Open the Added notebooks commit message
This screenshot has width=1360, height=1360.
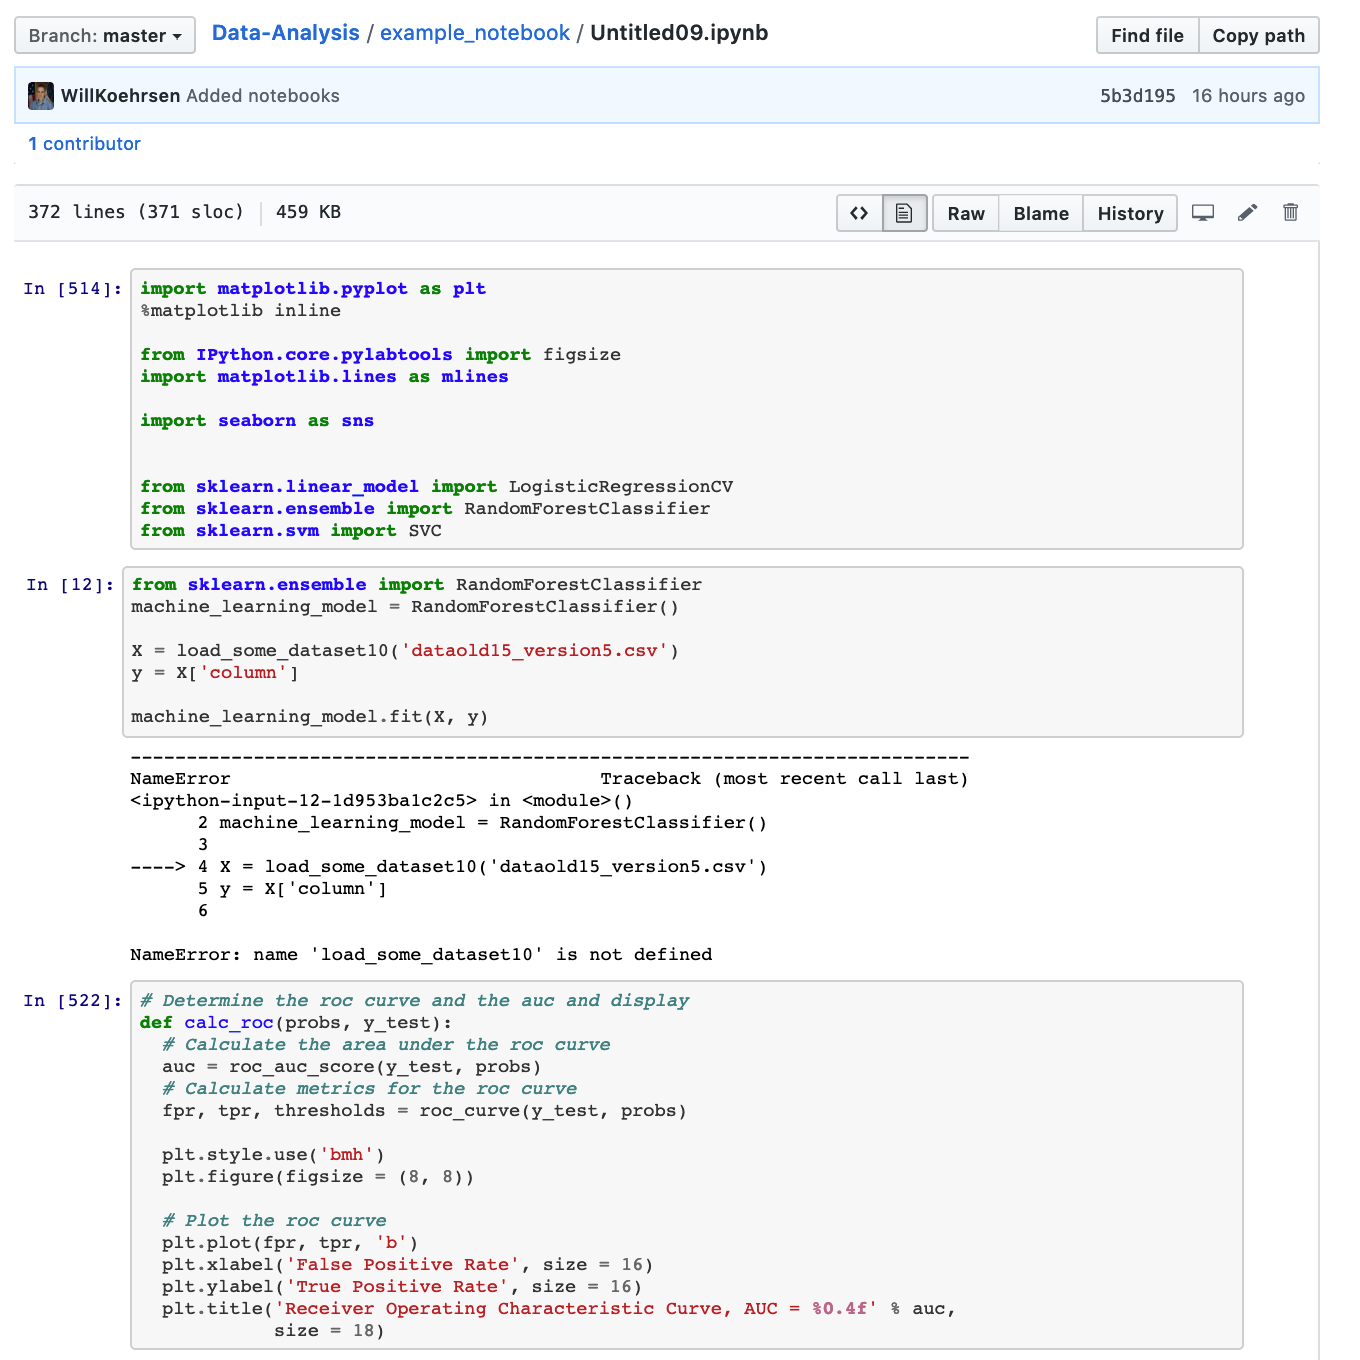click(263, 96)
